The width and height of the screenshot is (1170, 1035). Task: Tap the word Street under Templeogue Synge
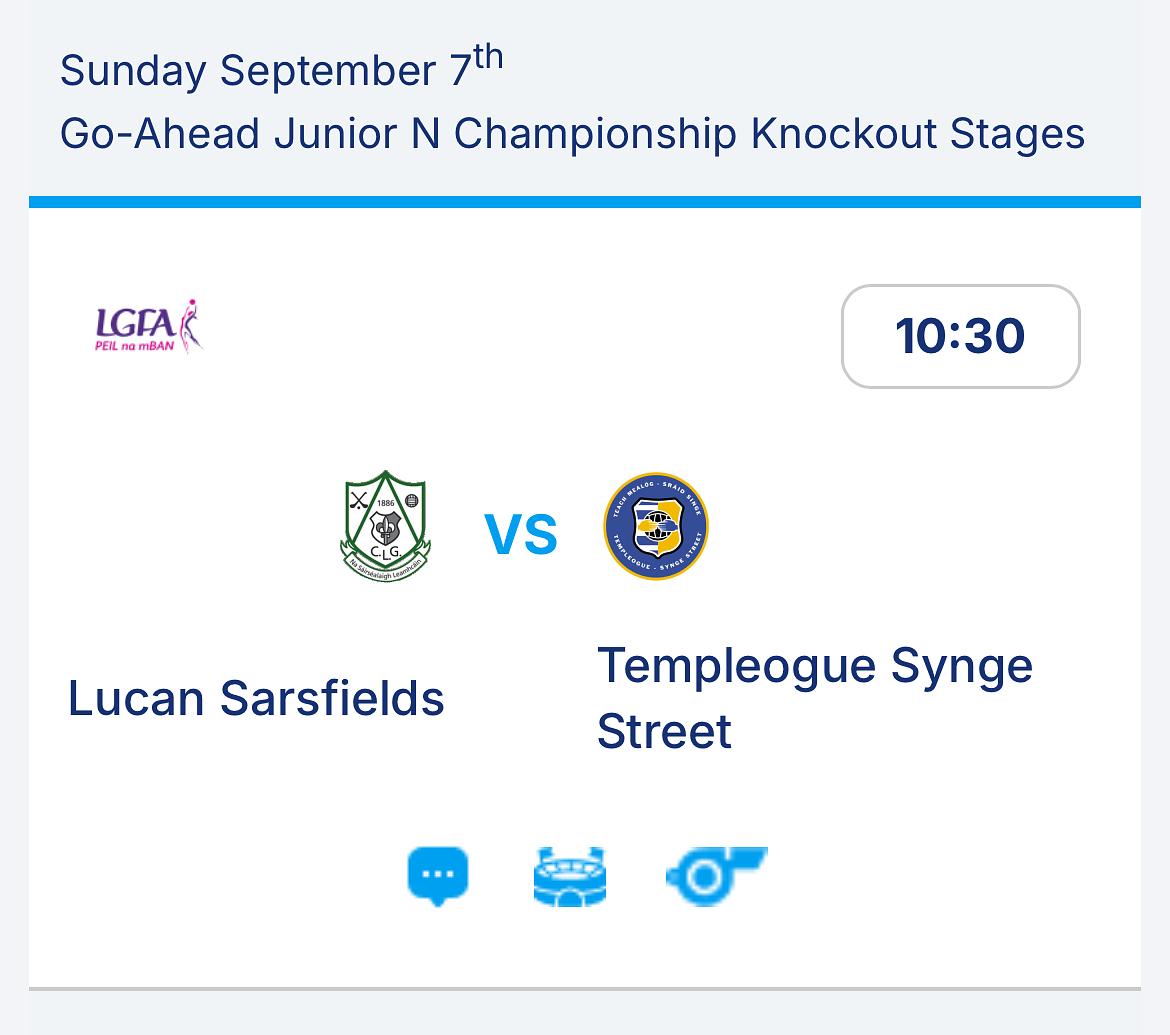point(664,731)
